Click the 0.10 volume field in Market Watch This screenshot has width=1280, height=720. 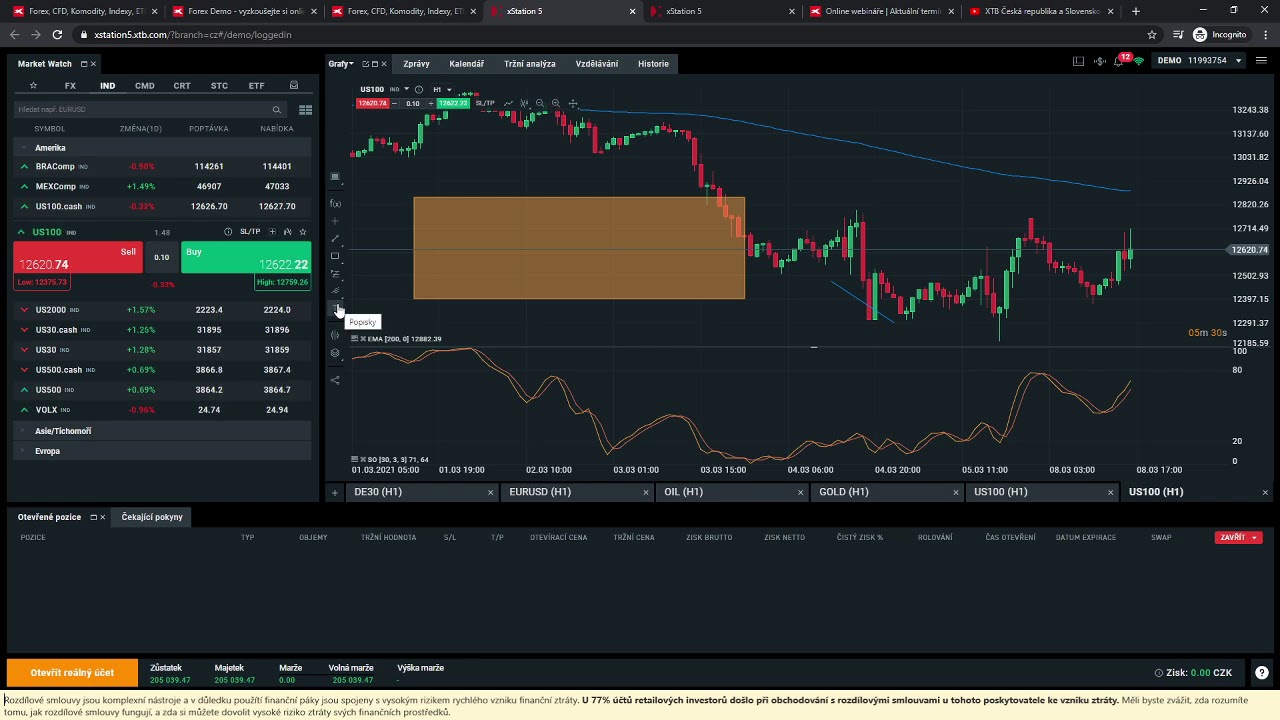(161, 258)
